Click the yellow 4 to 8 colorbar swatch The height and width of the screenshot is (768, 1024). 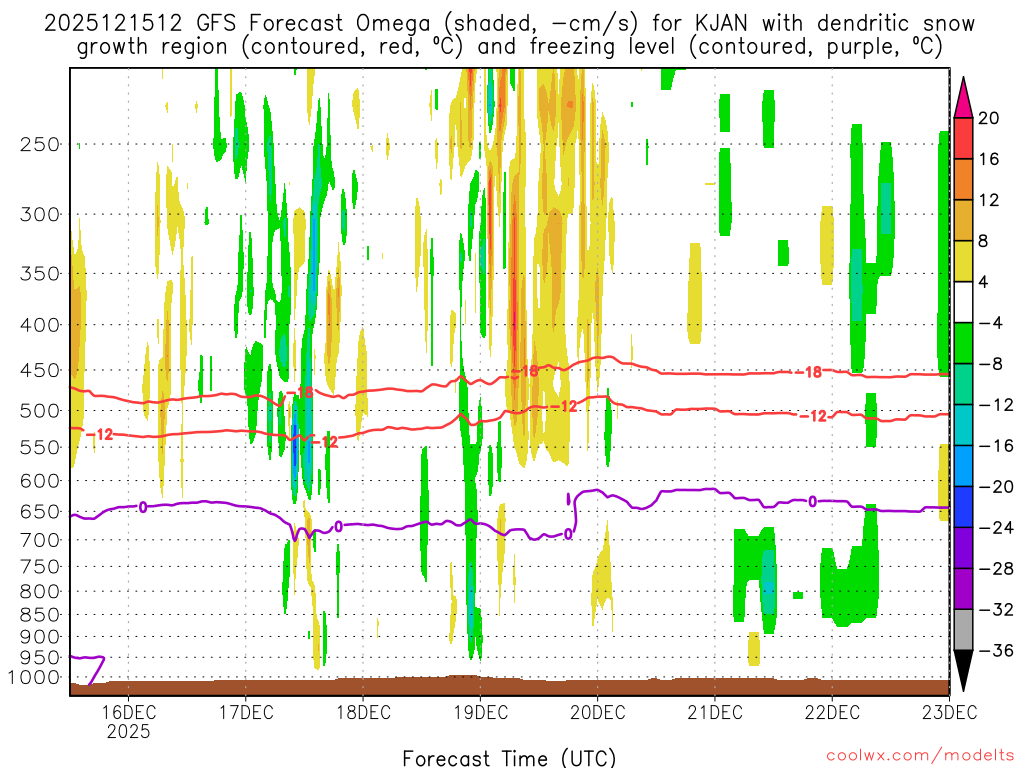963,261
